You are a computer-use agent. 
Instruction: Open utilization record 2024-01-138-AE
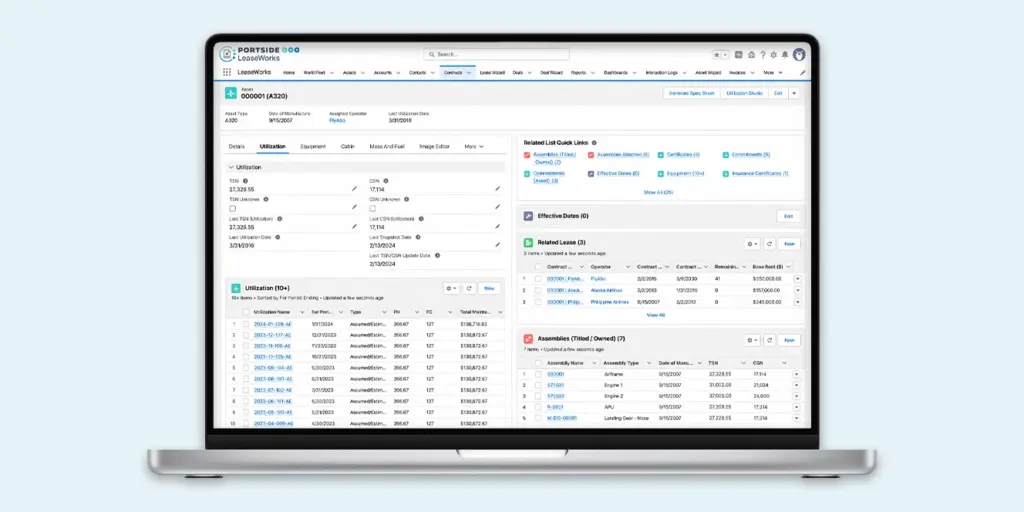[272, 324]
